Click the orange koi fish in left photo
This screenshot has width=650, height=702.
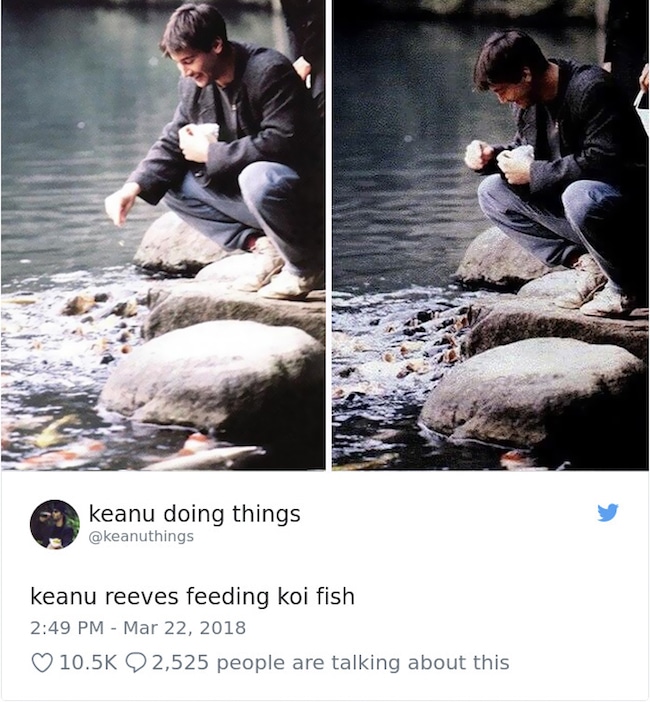click(197, 442)
